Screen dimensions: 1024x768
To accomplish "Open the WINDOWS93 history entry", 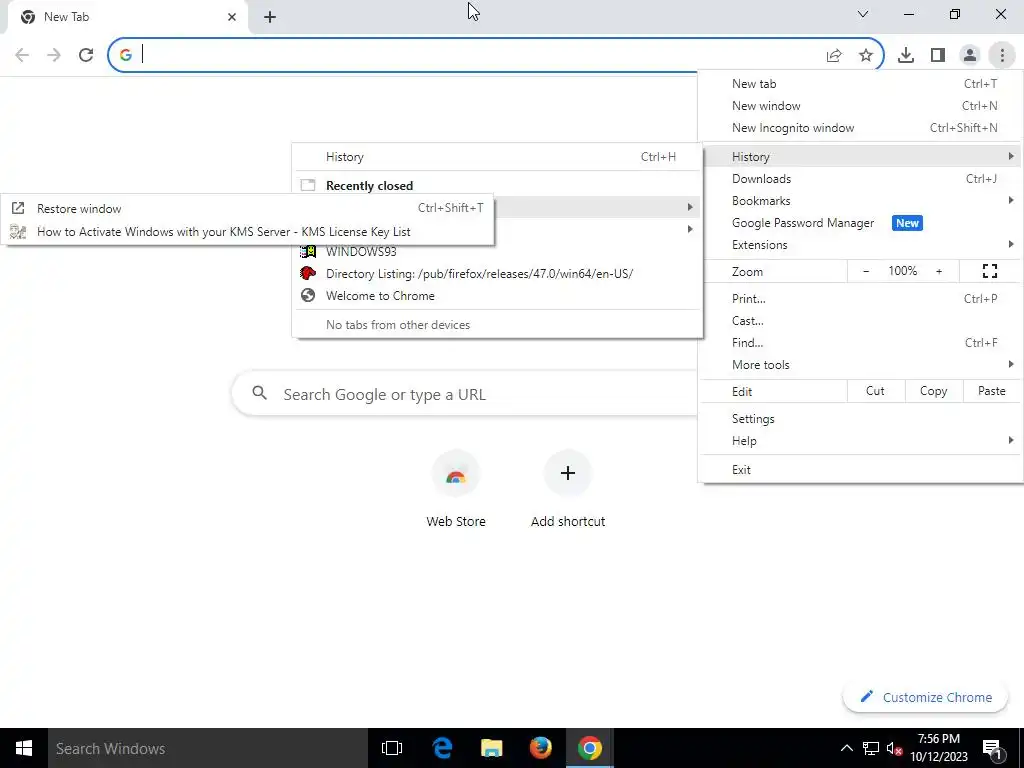I will click(498, 252).
